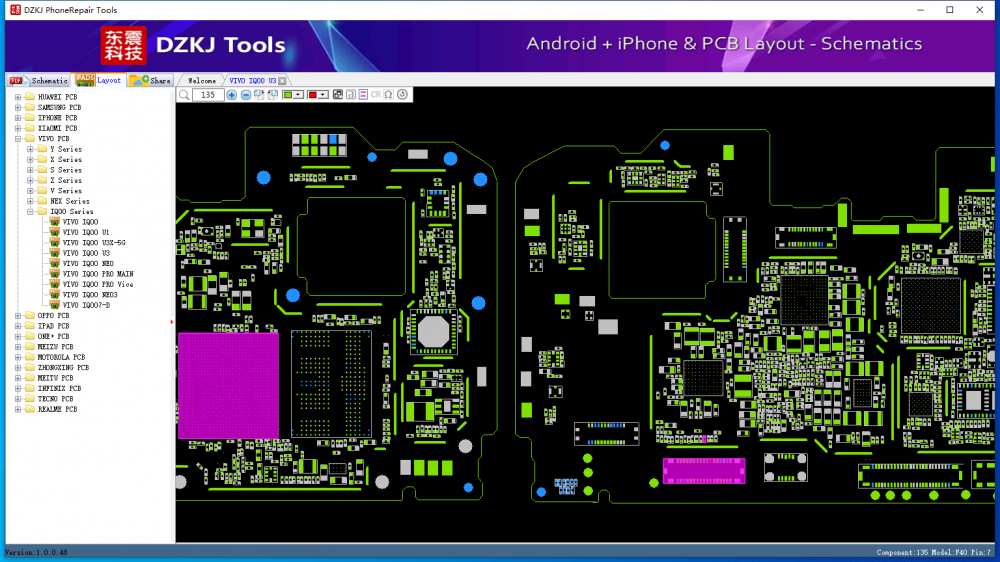1000x562 pixels.
Task: Select the MOTOROLA PCB folder
Action: [x=61, y=357]
